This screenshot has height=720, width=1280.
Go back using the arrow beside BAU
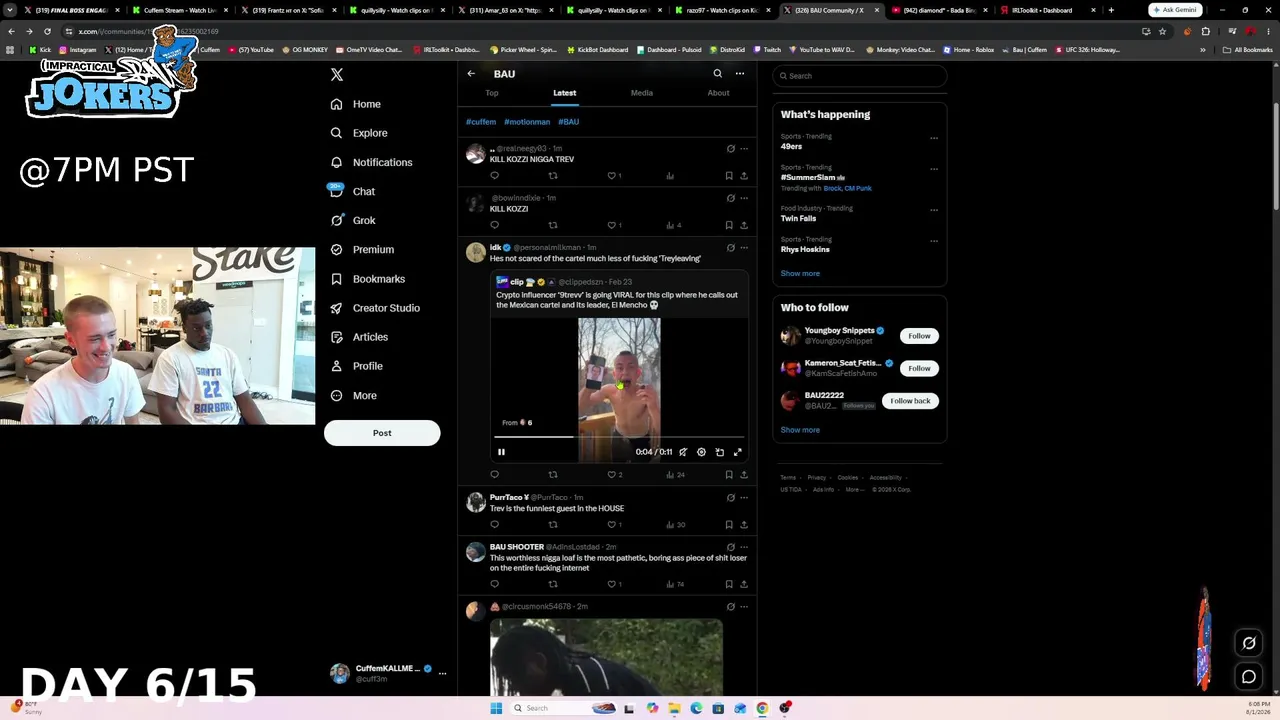tap(471, 73)
